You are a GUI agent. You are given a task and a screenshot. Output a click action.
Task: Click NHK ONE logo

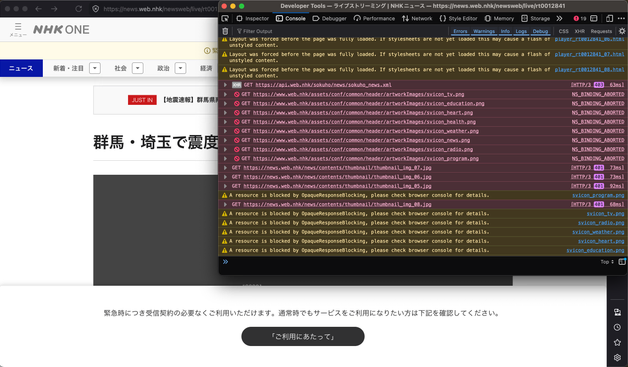click(61, 30)
